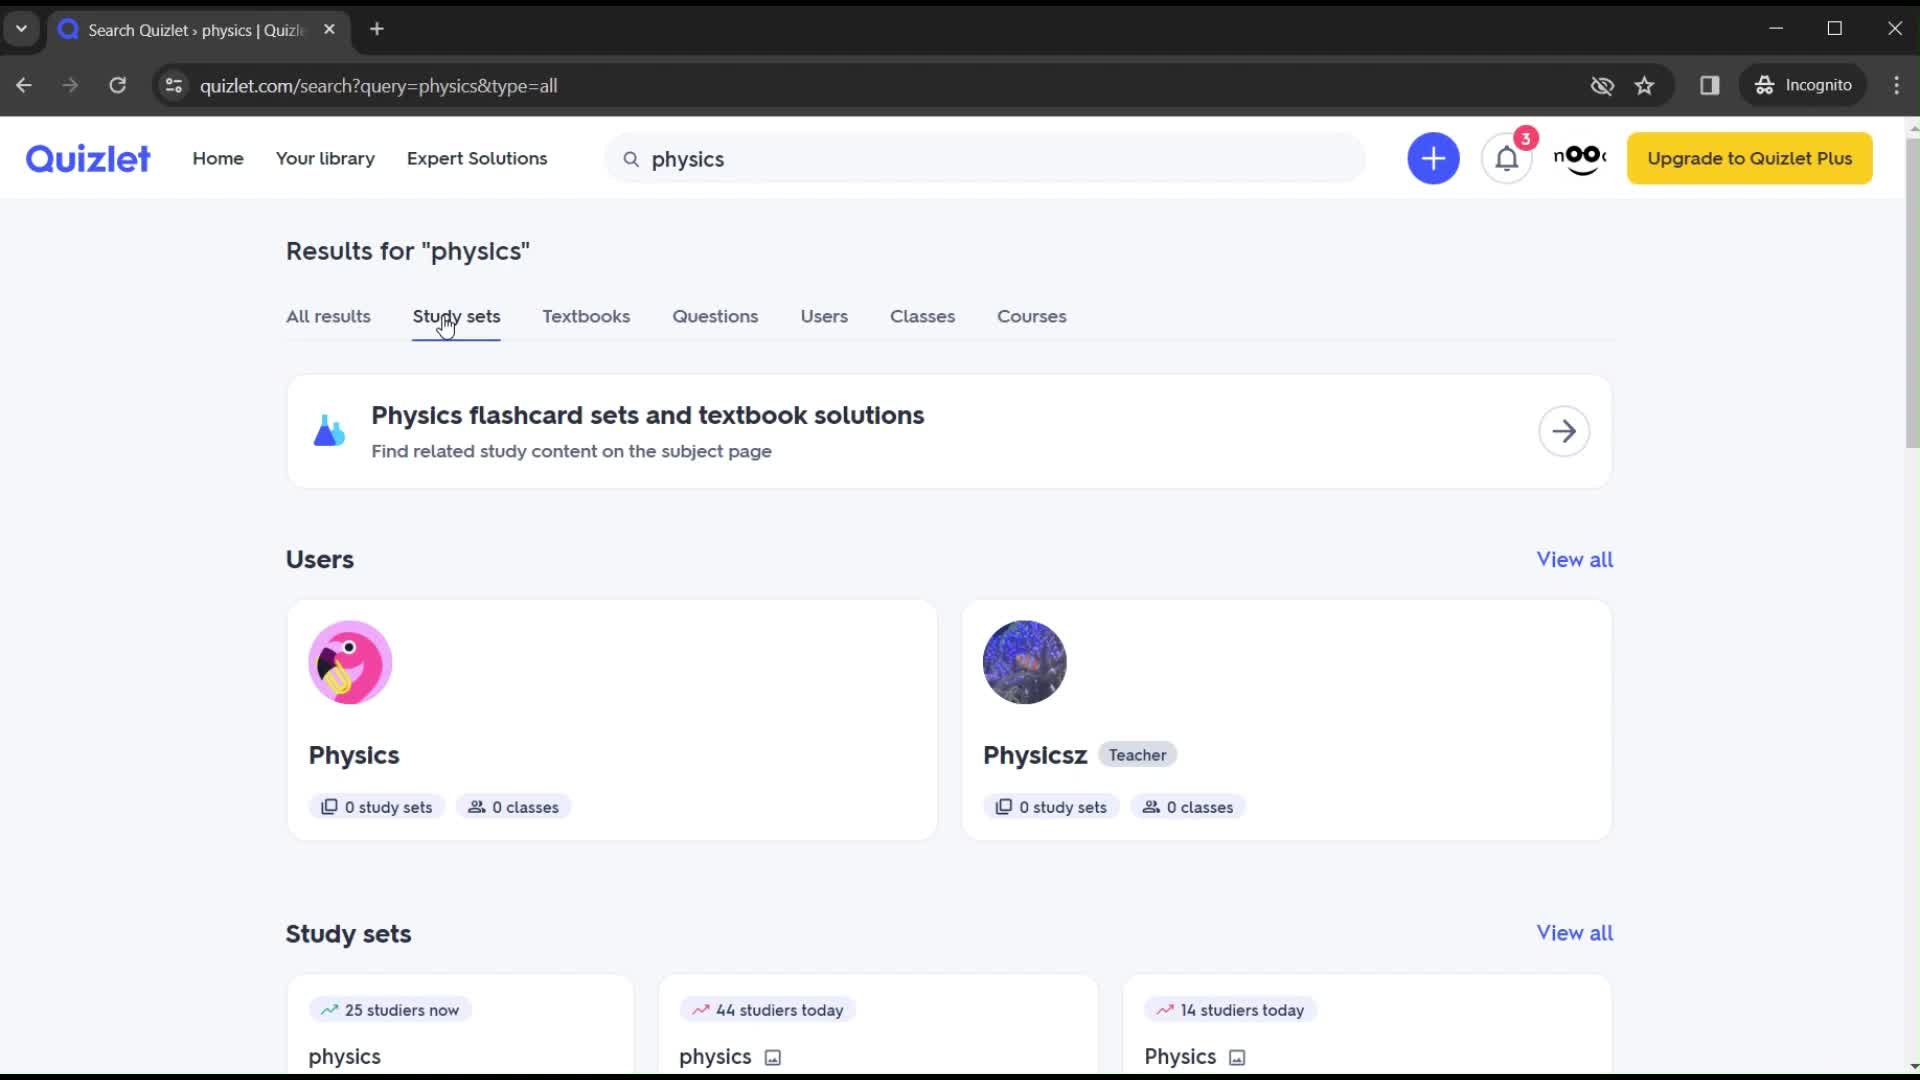
Task: Close the Search Quizlet tab
Action: pos(329,29)
